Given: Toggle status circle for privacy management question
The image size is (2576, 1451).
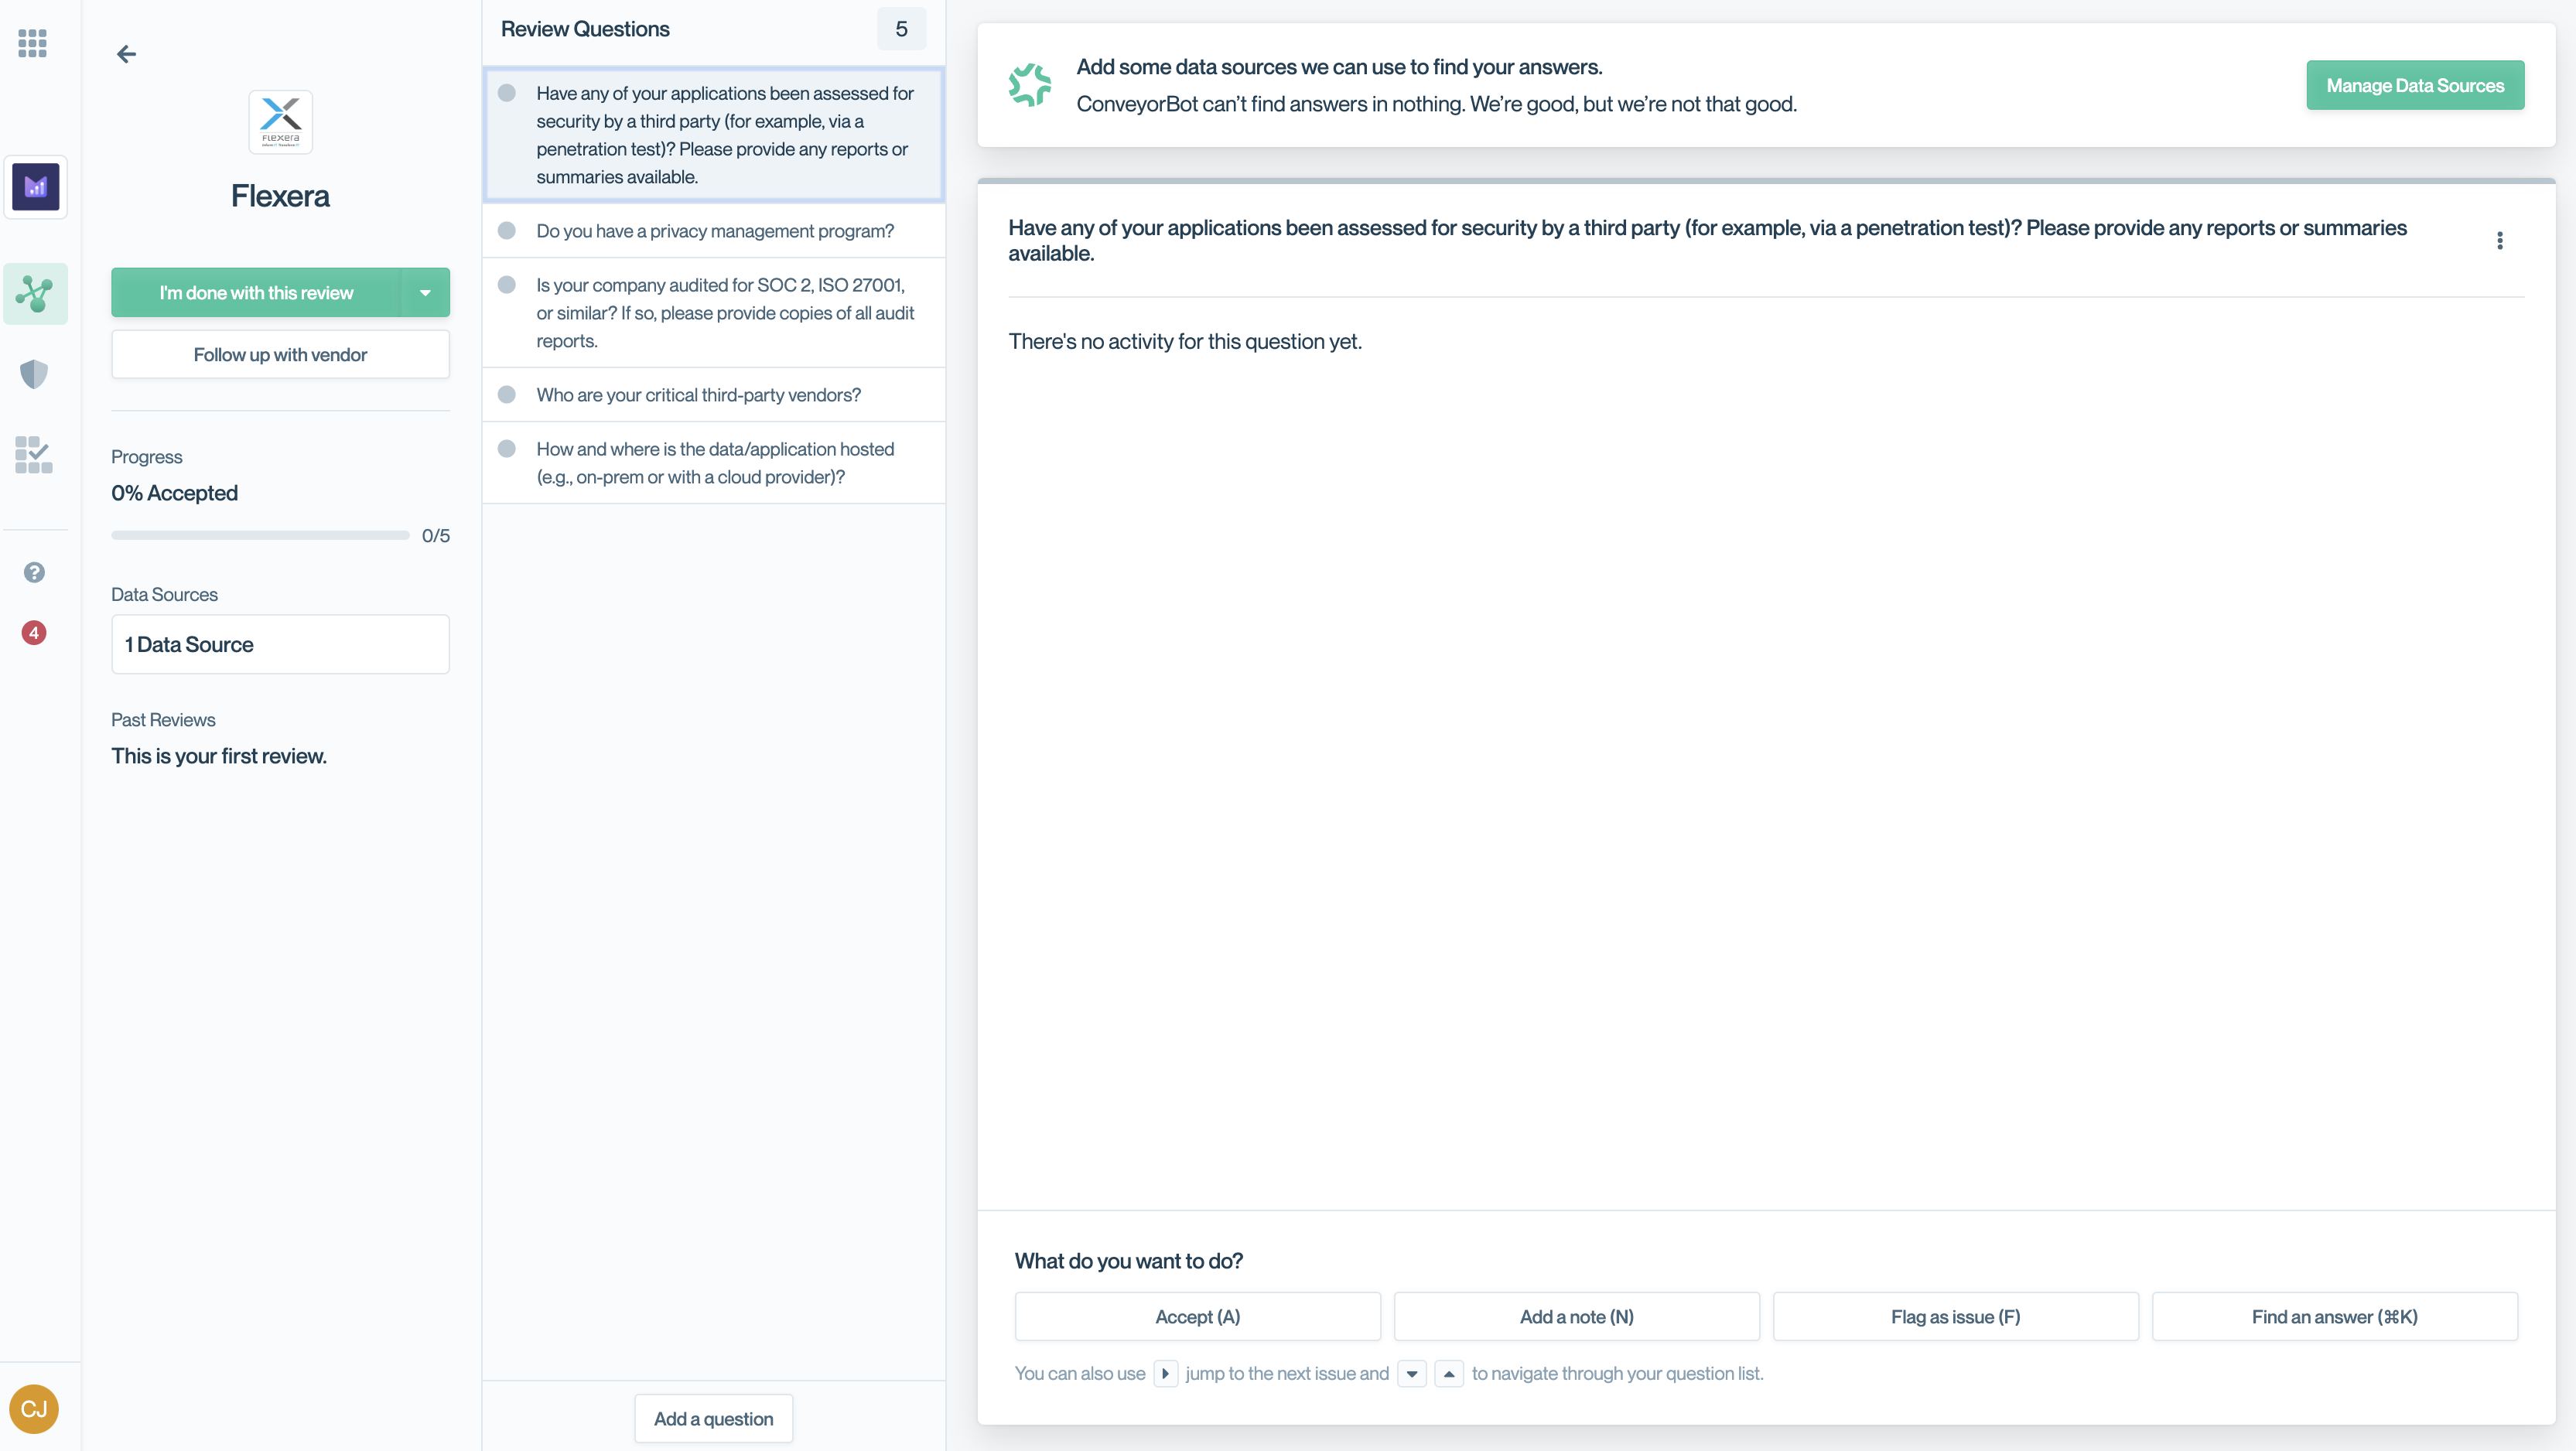Looking at the screenshot, I should (x=507, y=231).
